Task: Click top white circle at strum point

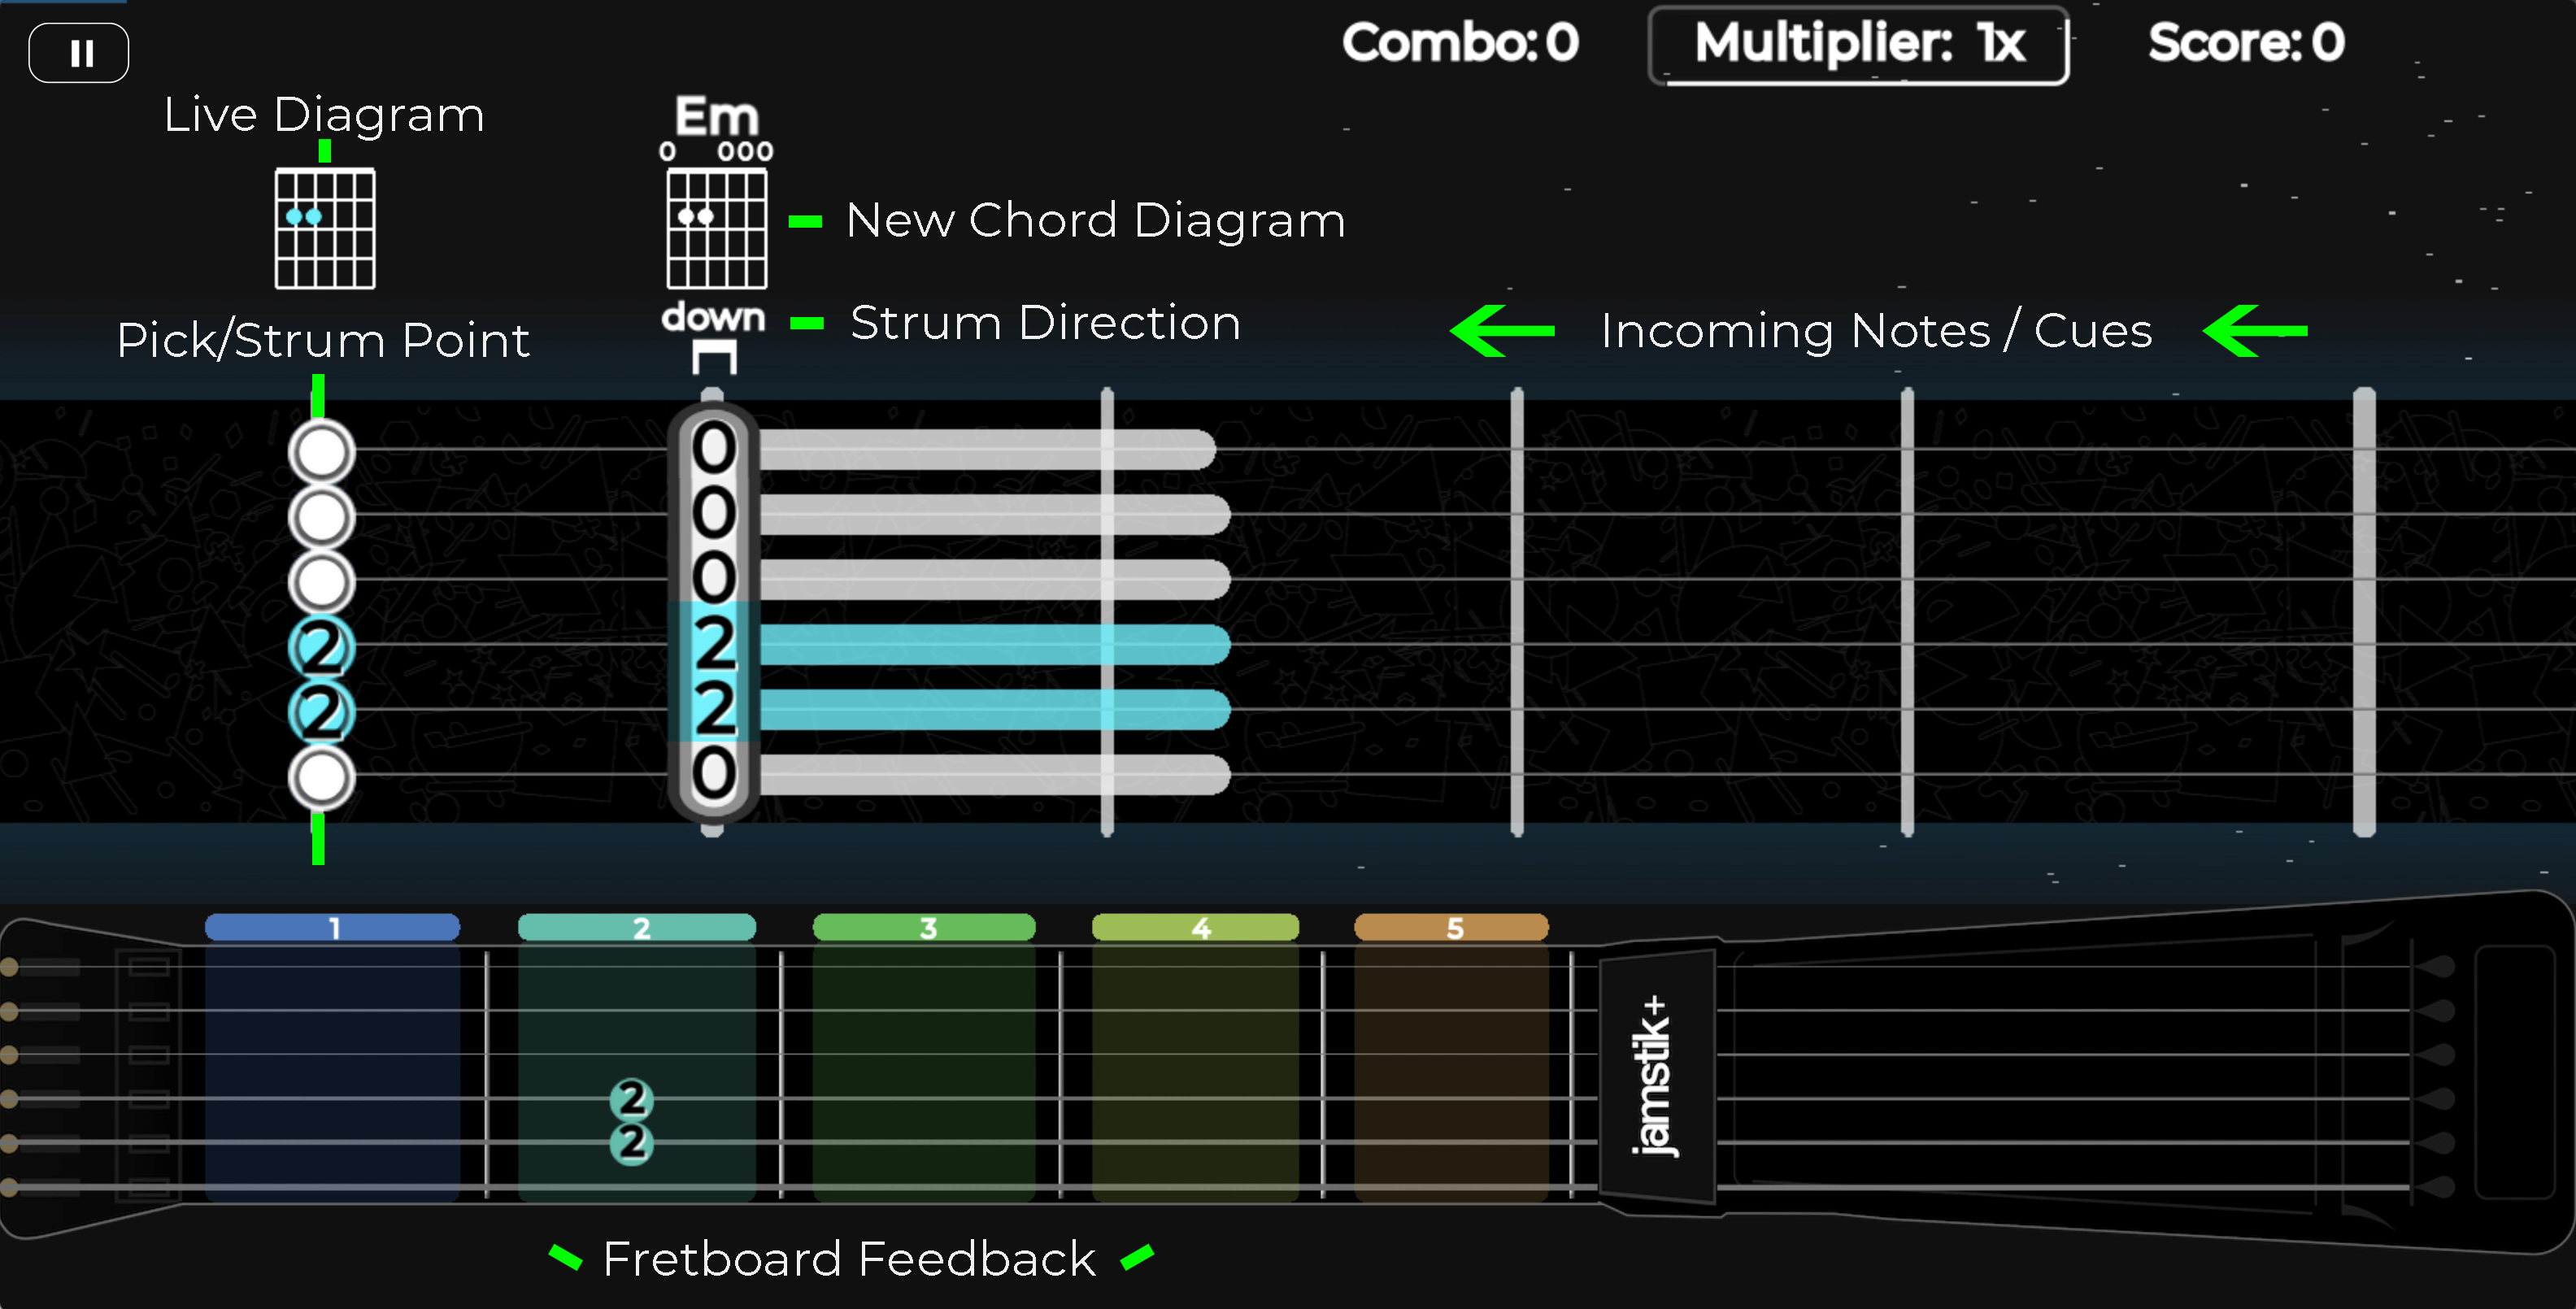Action: pyautogui.click(x=321, y=452)
